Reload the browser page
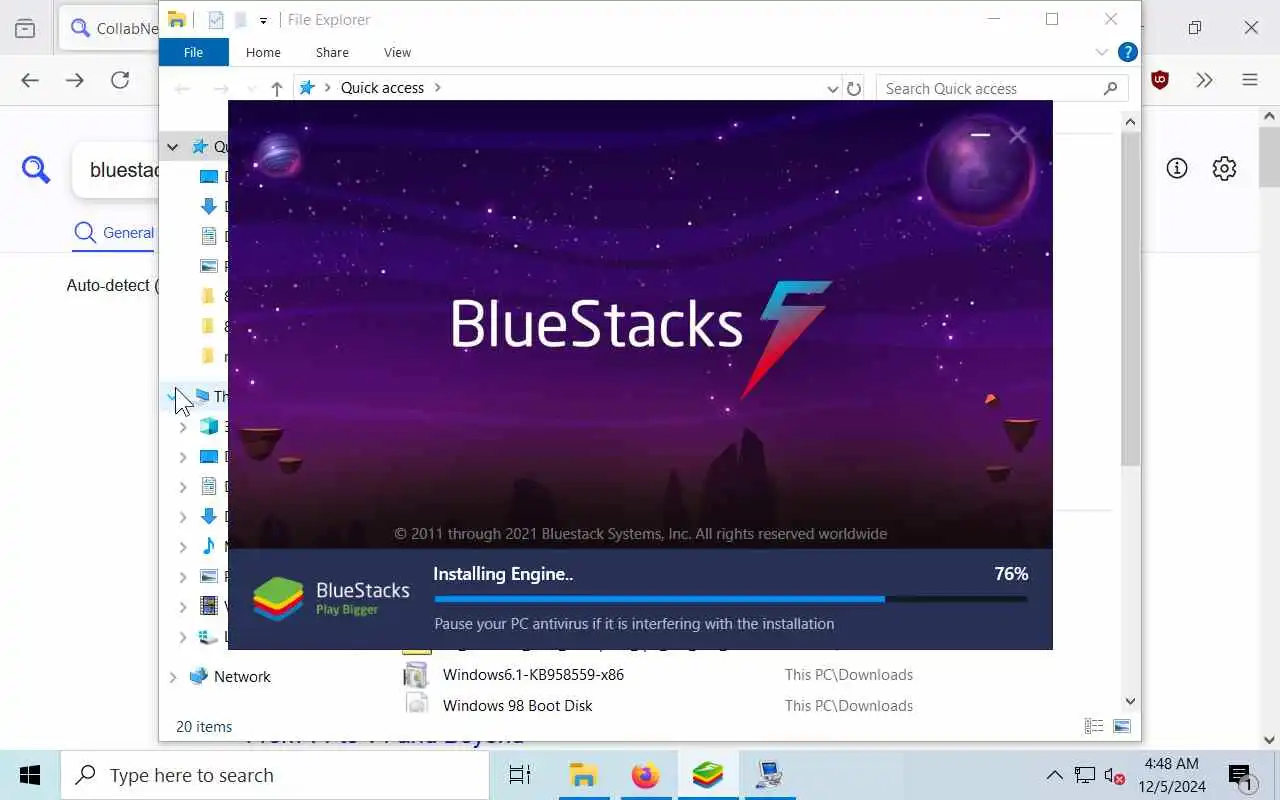The image size is (1280, 800). (x=120, y=80)
